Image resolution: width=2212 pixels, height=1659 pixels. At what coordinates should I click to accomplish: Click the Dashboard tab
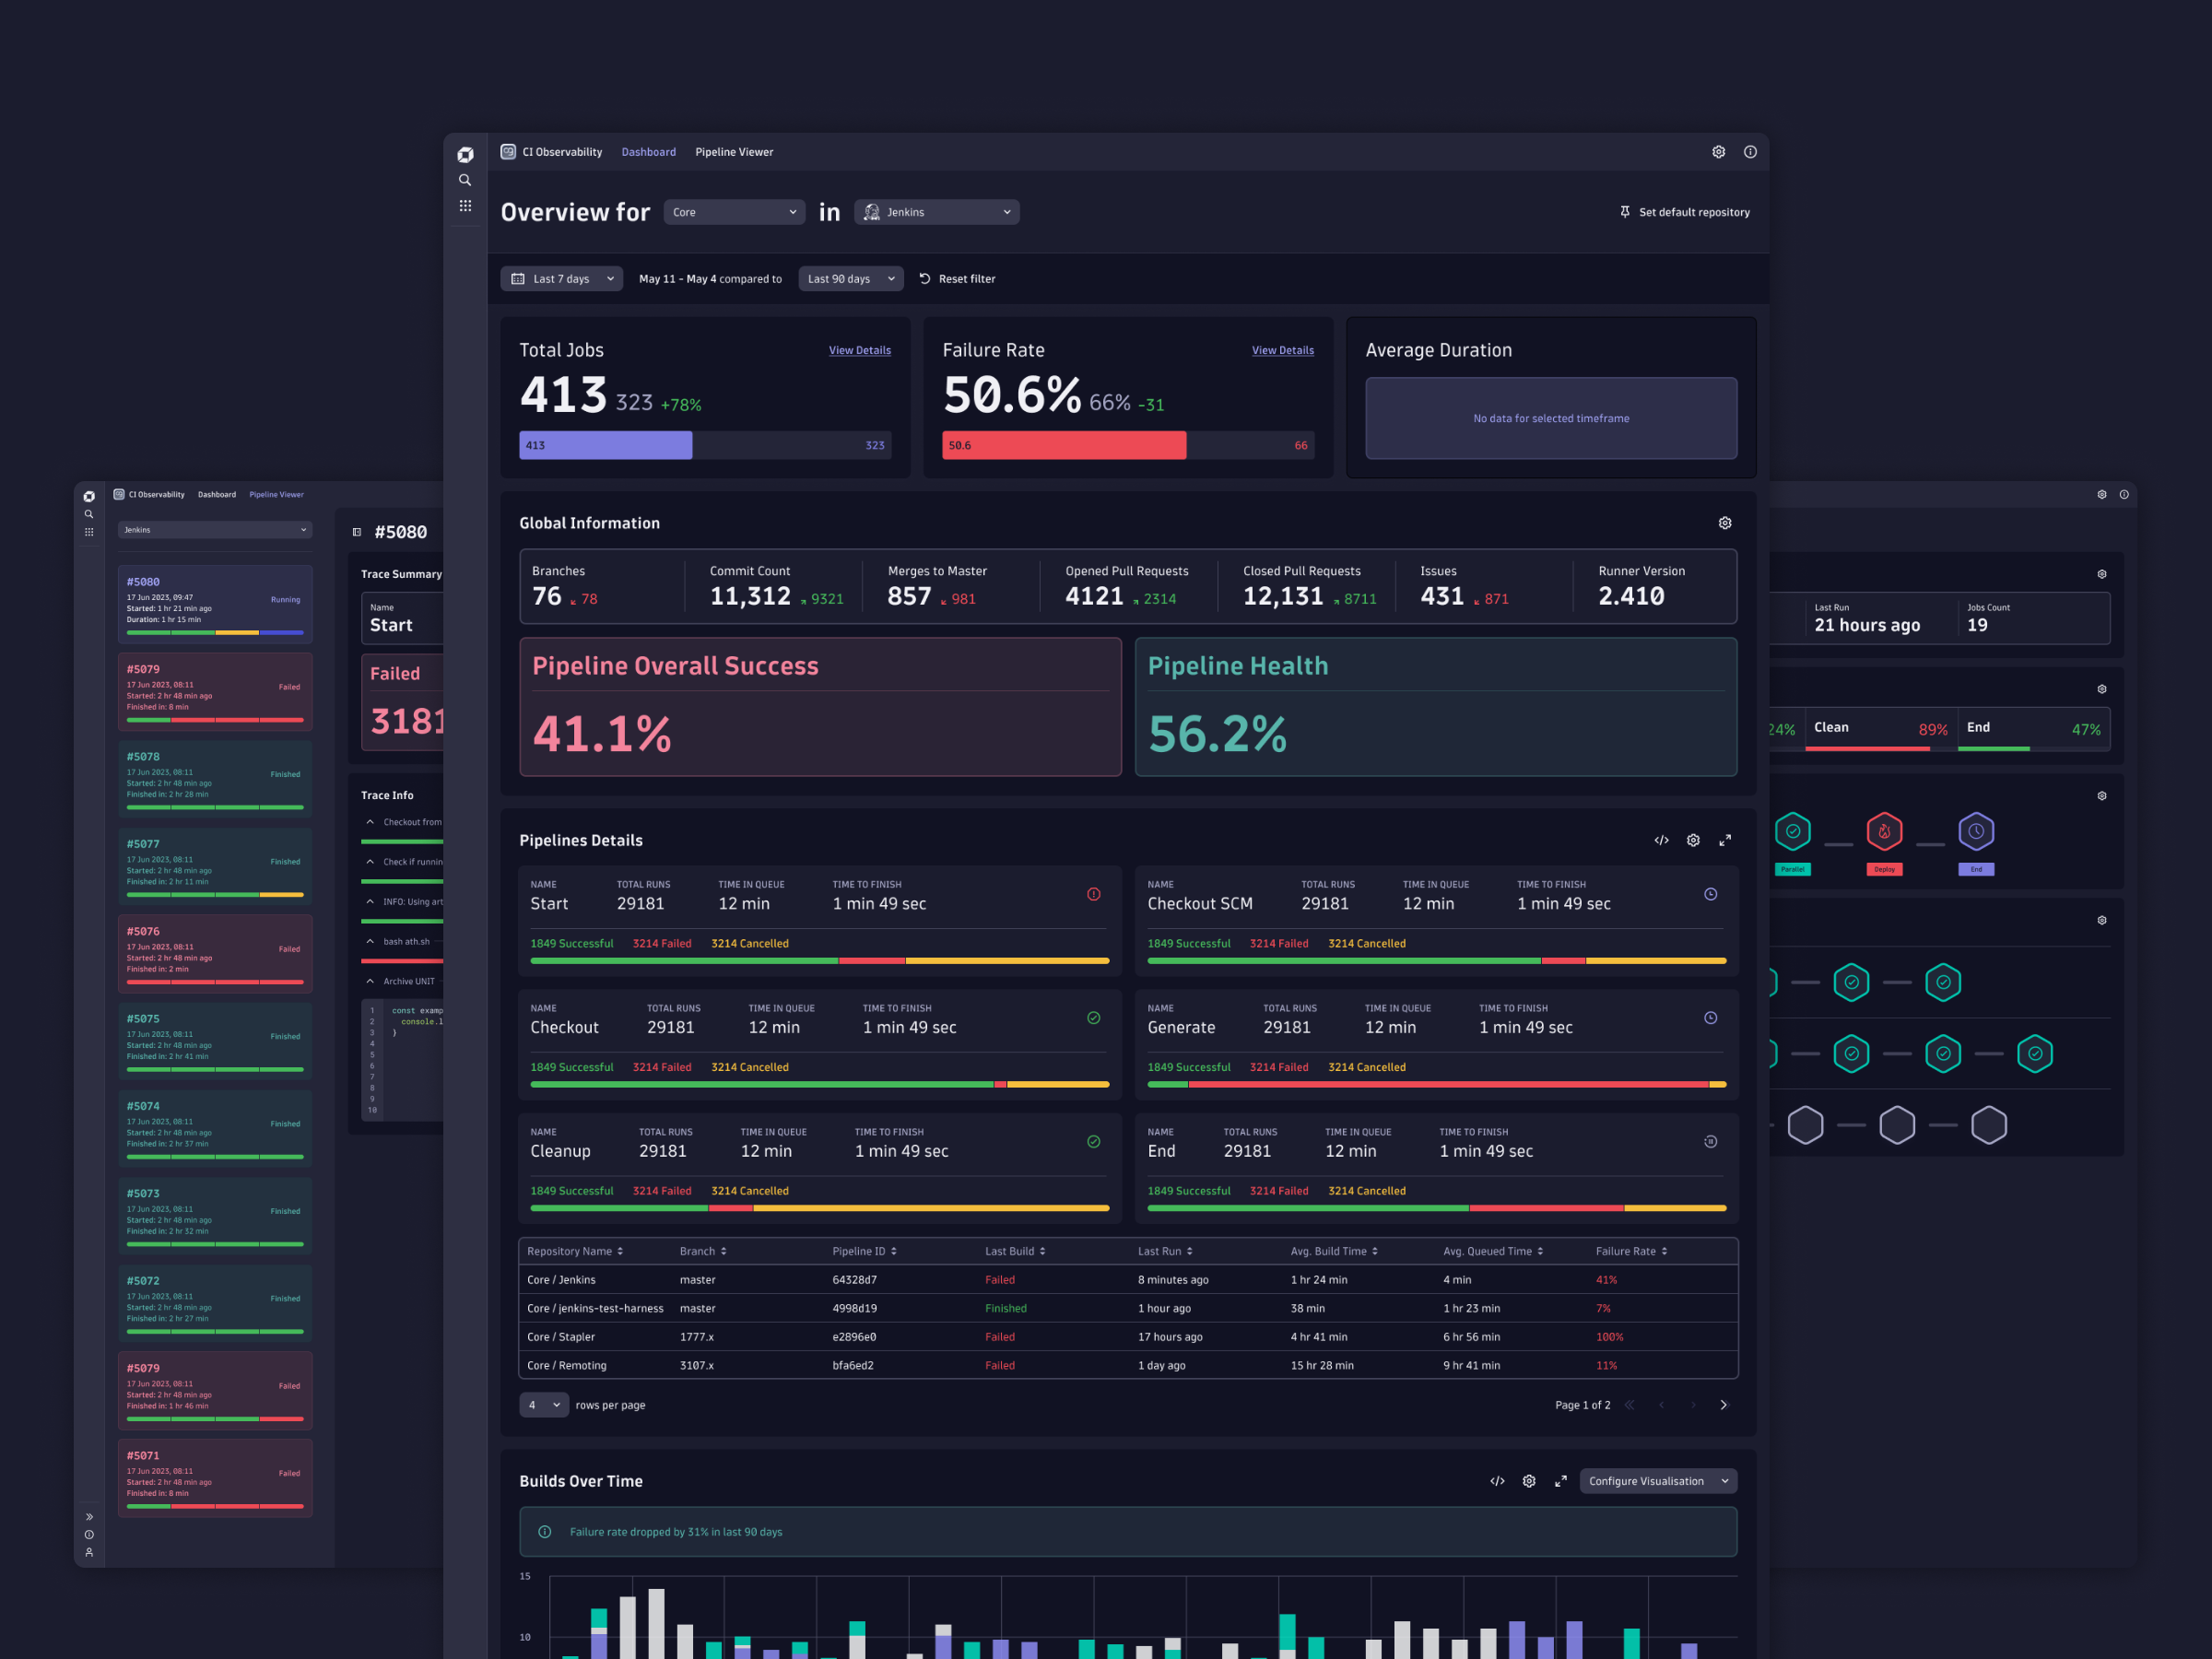646,151
